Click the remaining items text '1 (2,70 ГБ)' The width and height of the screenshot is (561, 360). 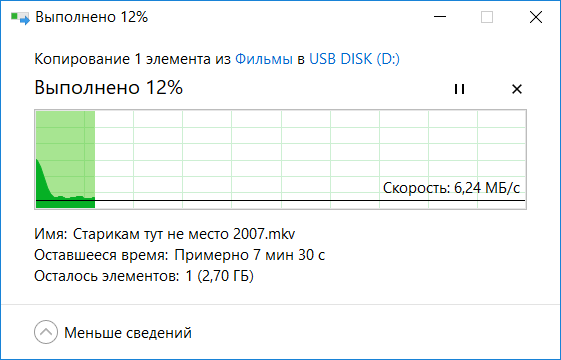[x=220, y=276]
